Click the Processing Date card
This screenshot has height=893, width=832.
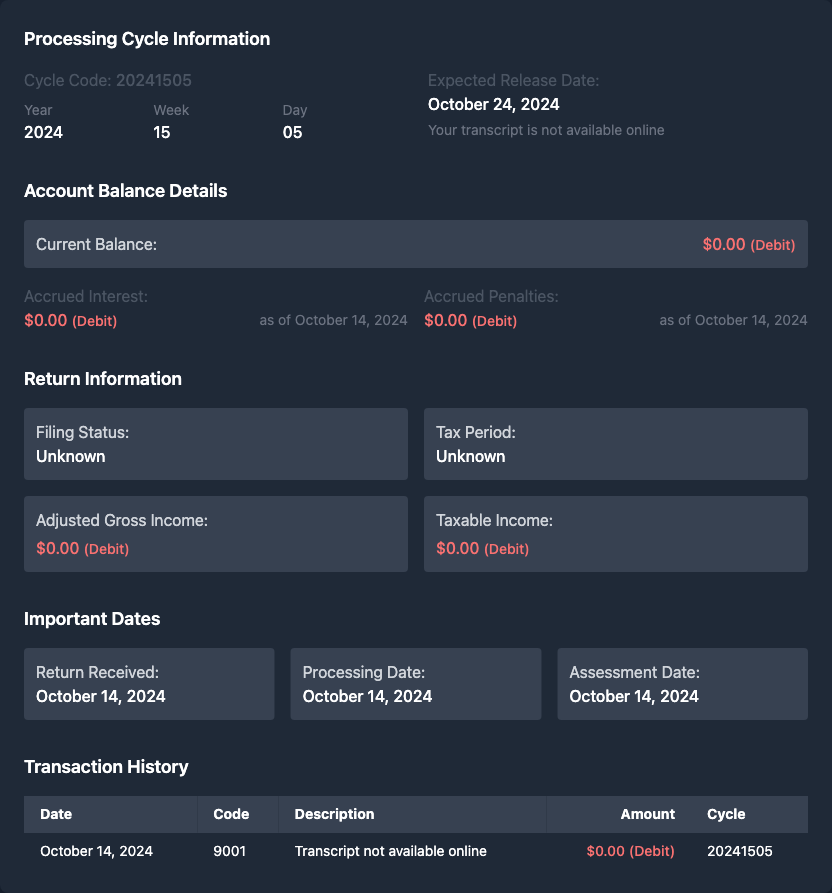coord(415,684)
